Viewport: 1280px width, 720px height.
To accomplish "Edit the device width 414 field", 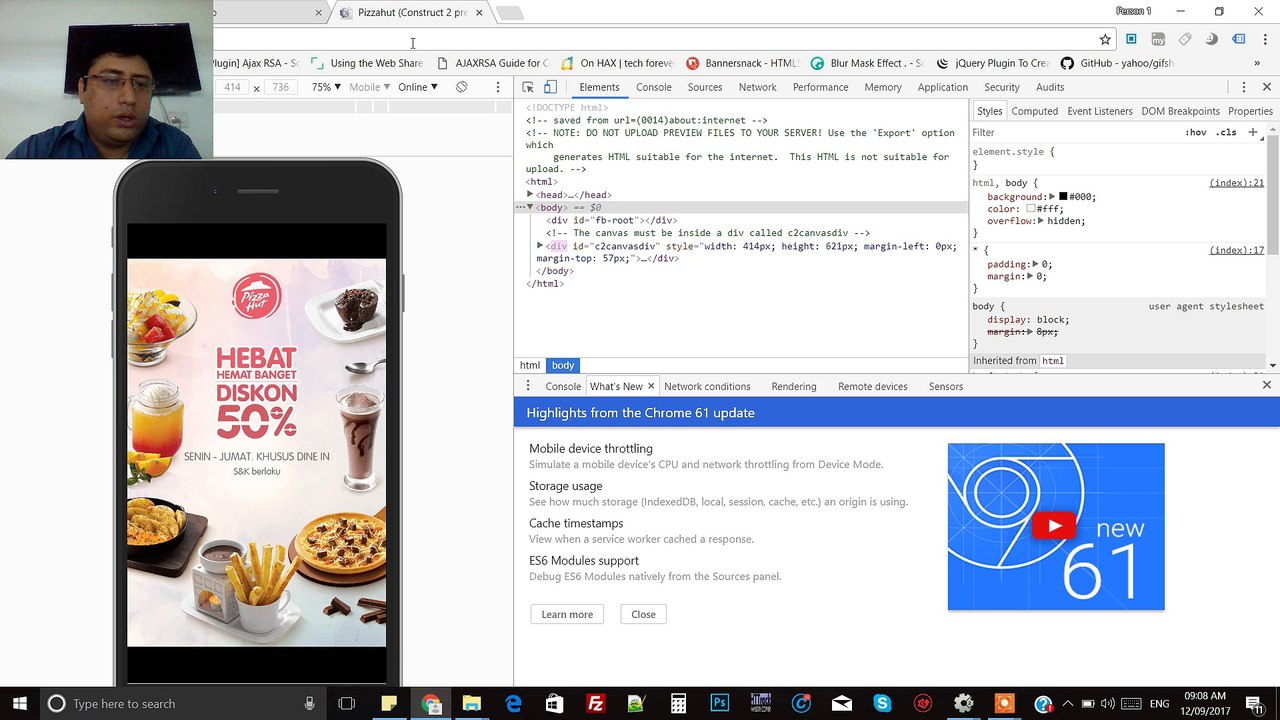I will [x=232, y=87].
